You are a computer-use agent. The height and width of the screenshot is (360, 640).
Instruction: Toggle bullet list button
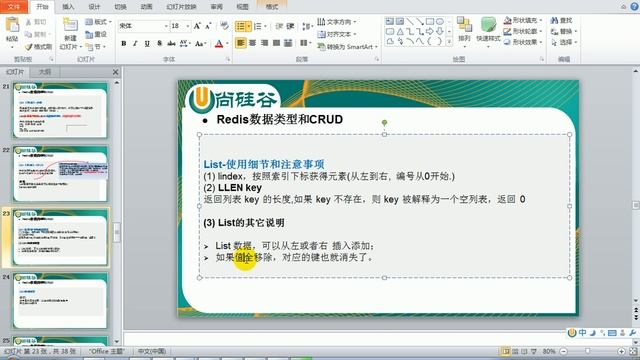point(240,27)
